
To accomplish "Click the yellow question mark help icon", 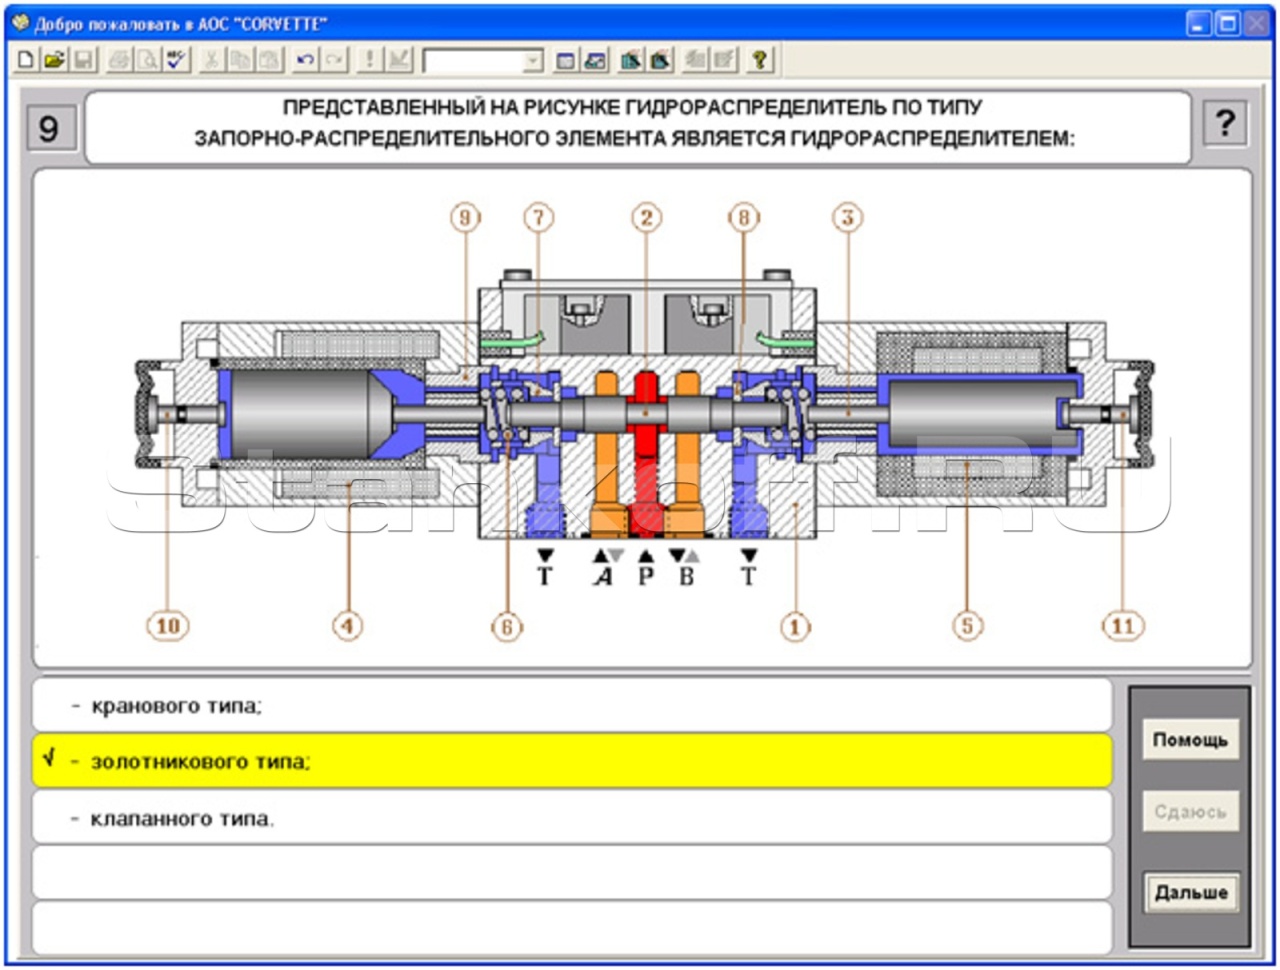I will (x=759, y=61).
